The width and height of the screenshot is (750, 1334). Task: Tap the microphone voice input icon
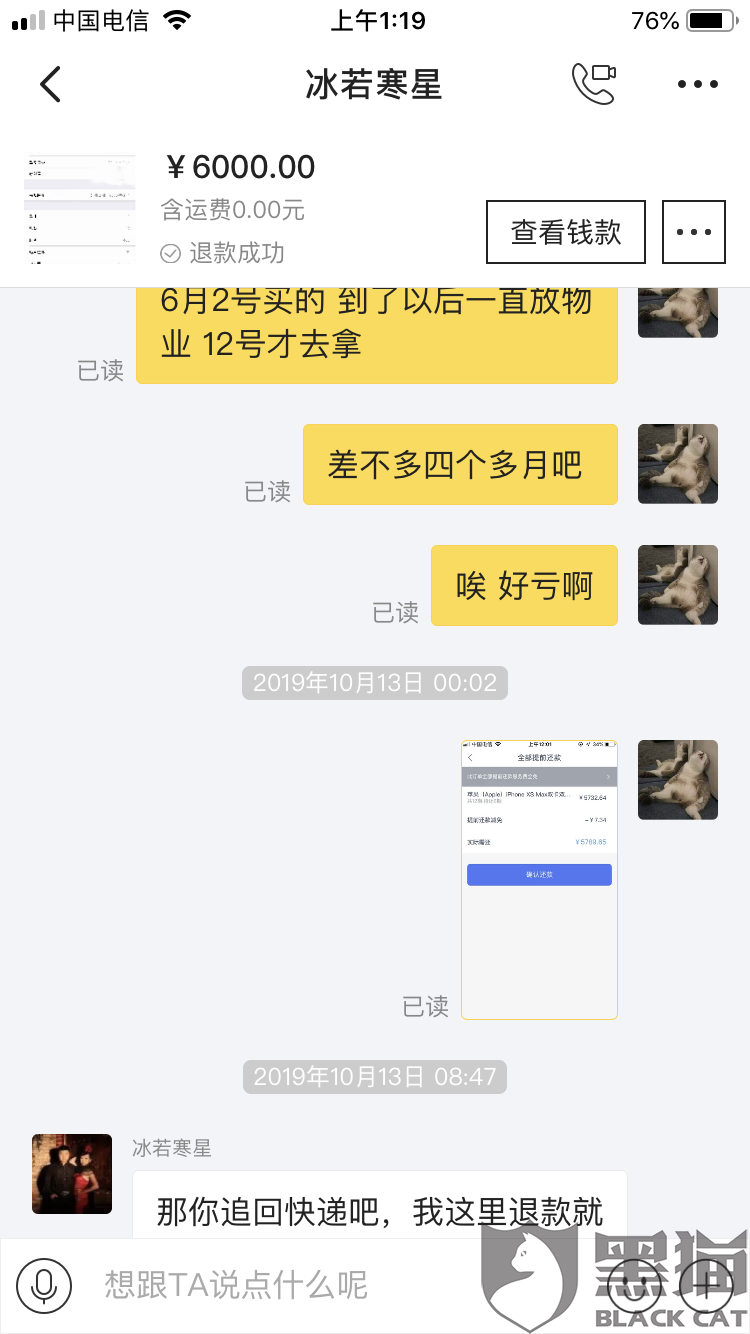44,1285
